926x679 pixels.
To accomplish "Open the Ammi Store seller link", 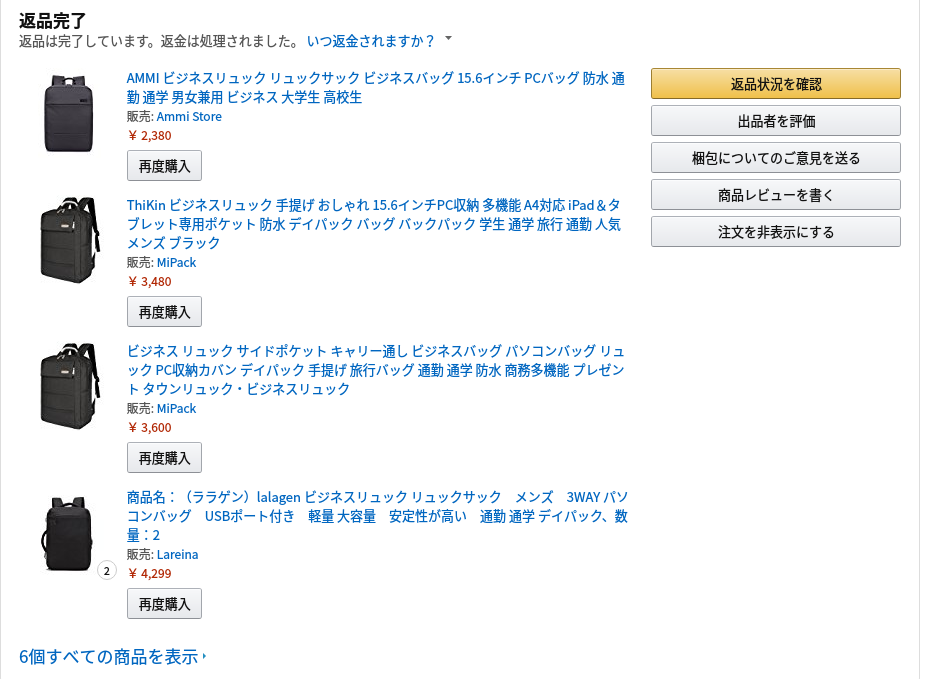I will (x=189, y=117).
